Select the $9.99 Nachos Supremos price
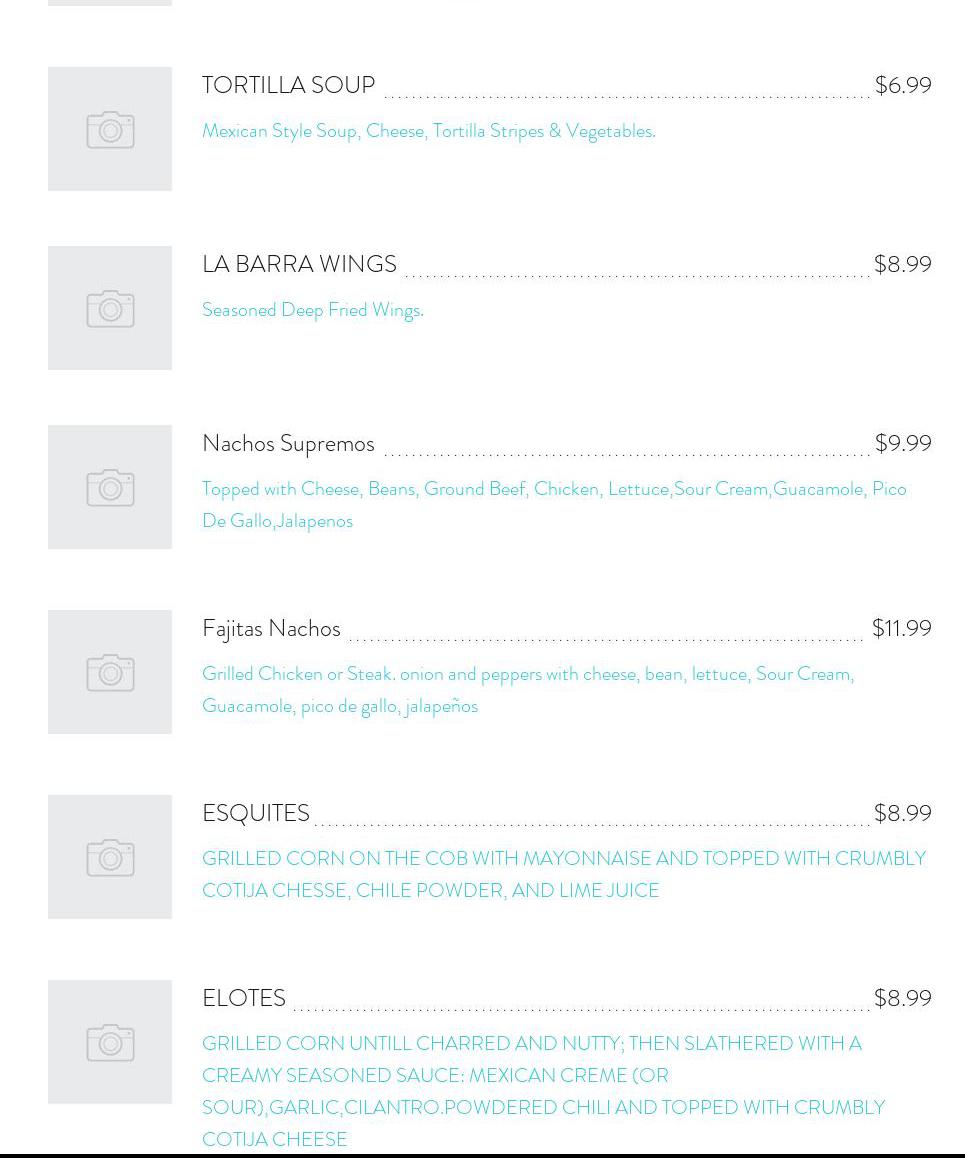This screenshot has width=965, height=1158. point(902,444)
